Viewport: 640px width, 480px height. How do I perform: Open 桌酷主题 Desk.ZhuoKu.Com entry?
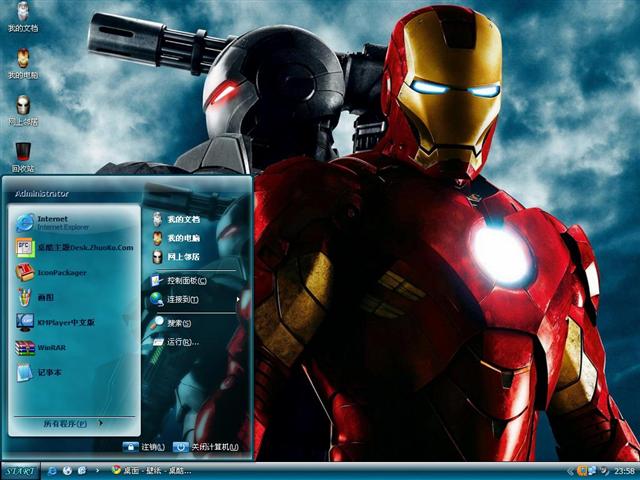[x=74, y=248]
